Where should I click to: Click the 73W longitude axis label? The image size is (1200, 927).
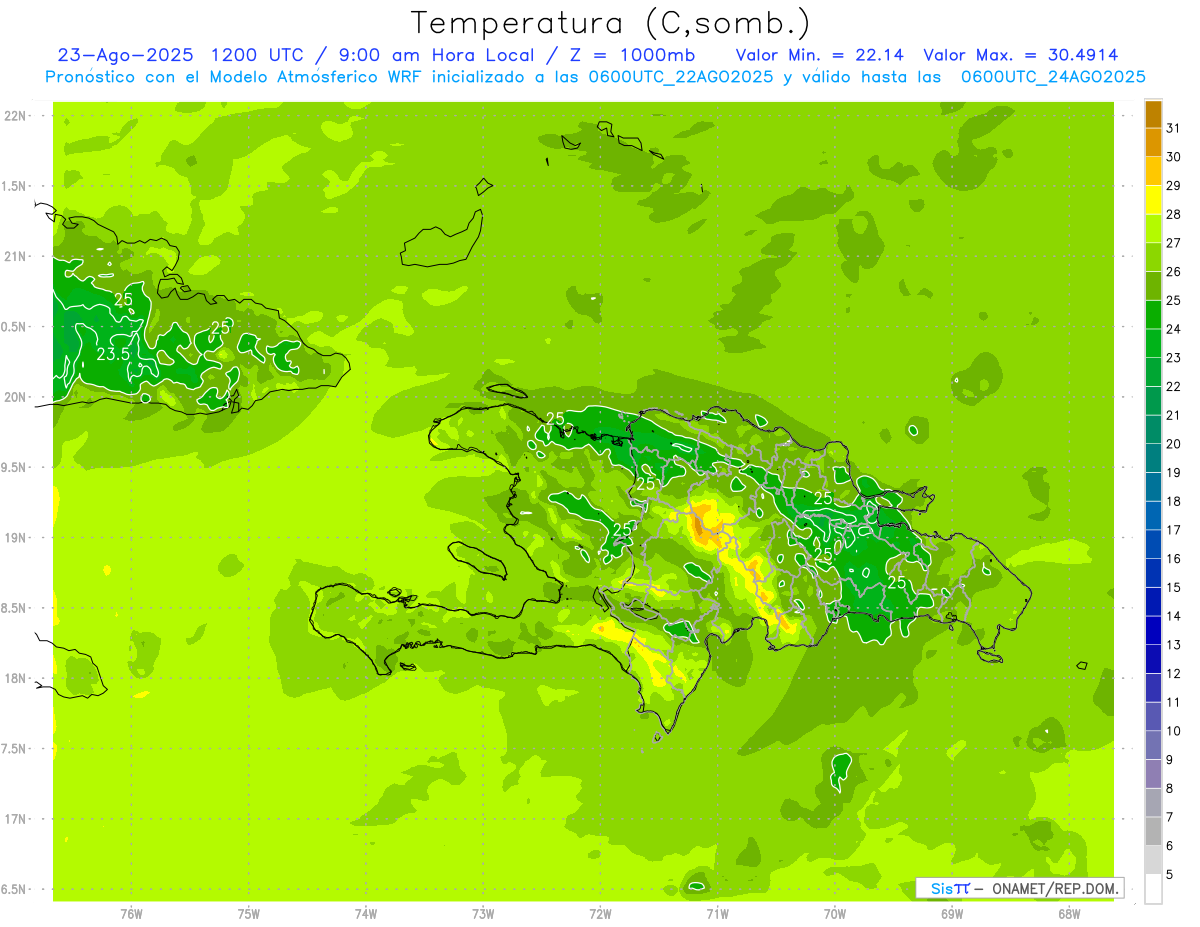pyautogui.click(x=483, y=914)
